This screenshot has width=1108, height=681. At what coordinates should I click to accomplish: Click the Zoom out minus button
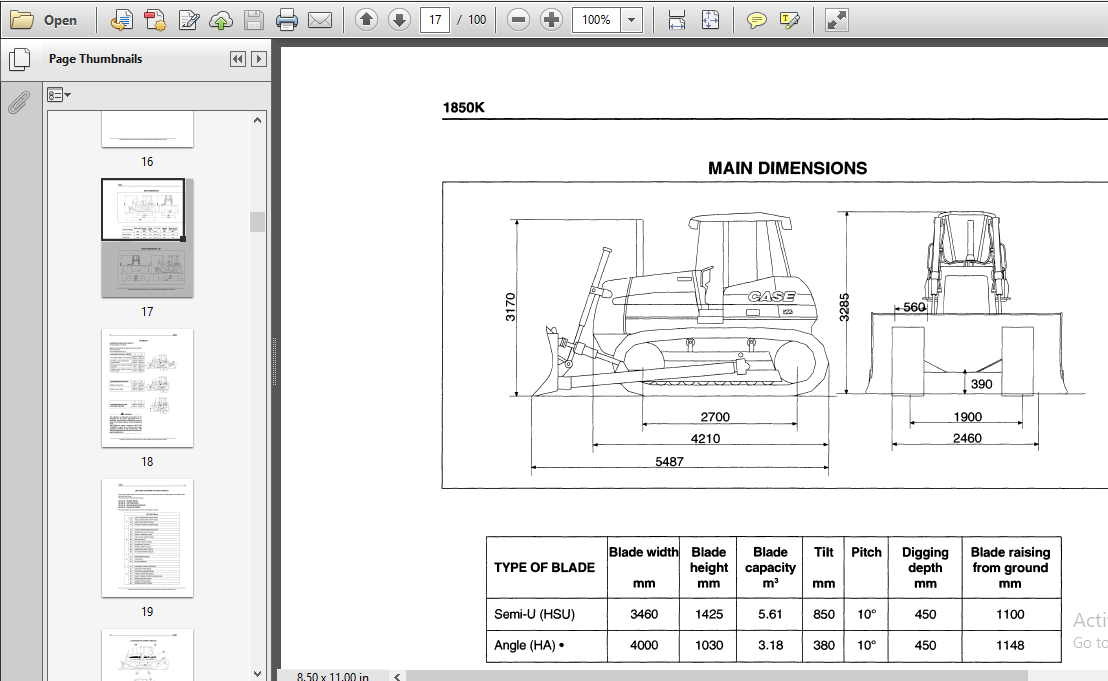(518, 20)
